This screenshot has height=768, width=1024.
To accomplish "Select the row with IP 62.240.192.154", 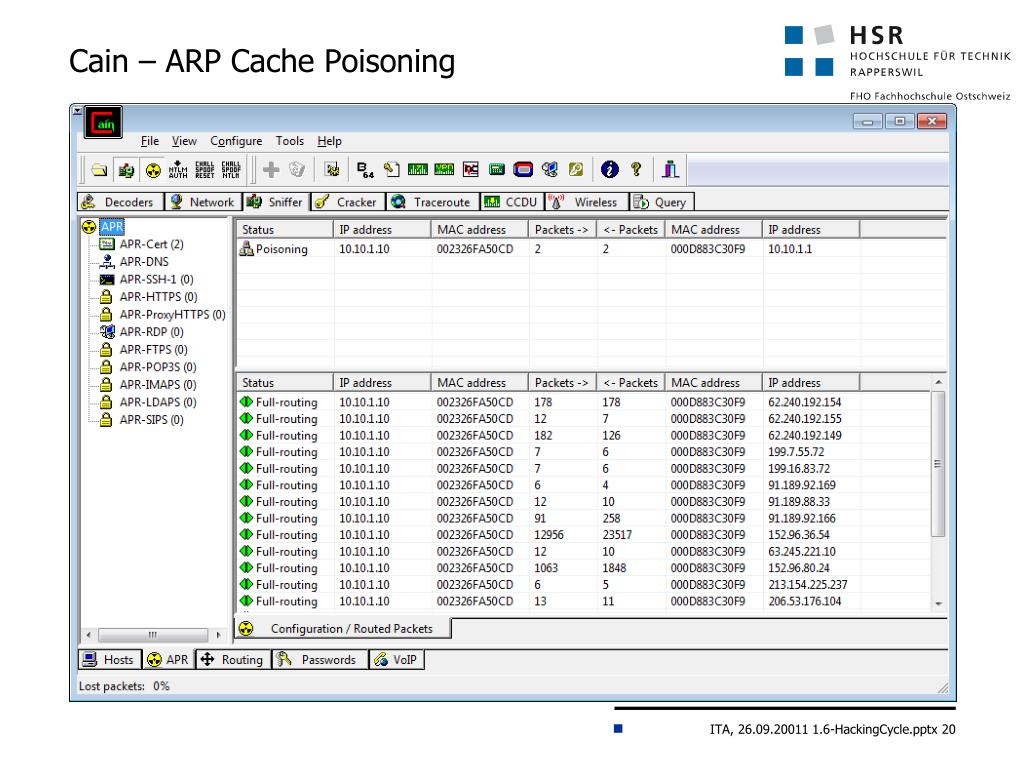I will tap(584, 402).
